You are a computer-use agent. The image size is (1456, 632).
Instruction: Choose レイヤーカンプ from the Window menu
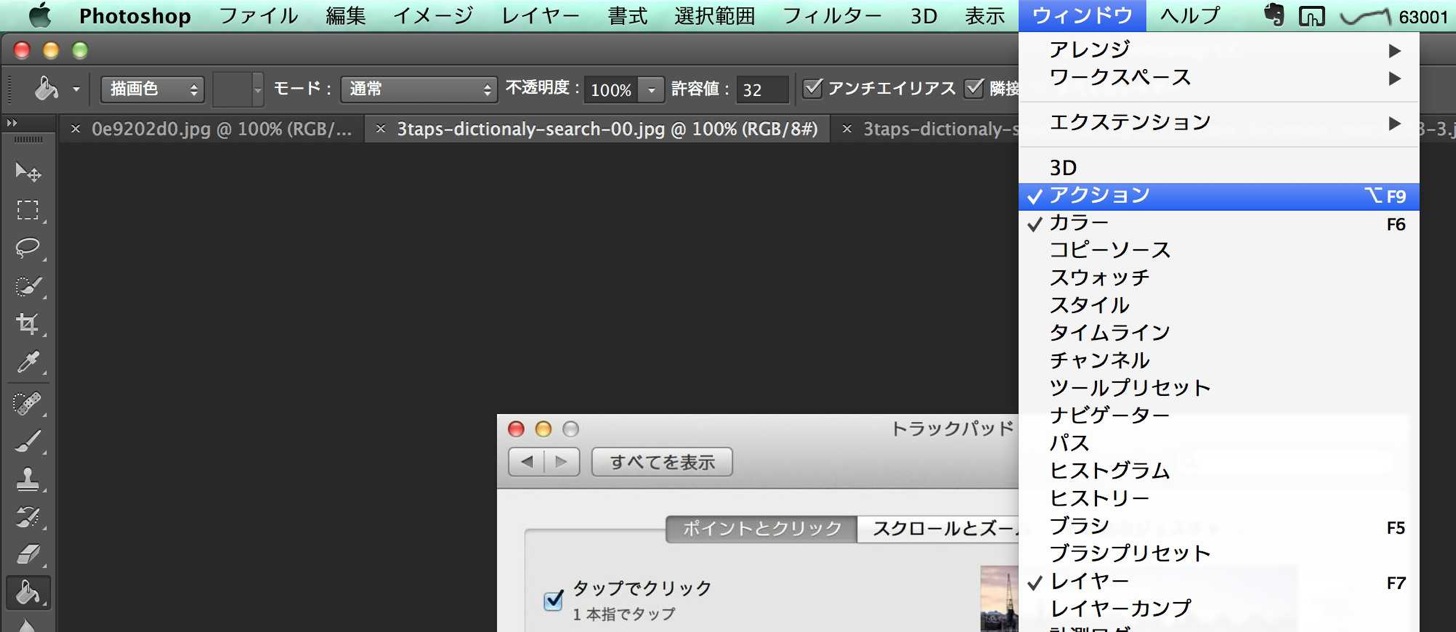[x=1218, y=608]
